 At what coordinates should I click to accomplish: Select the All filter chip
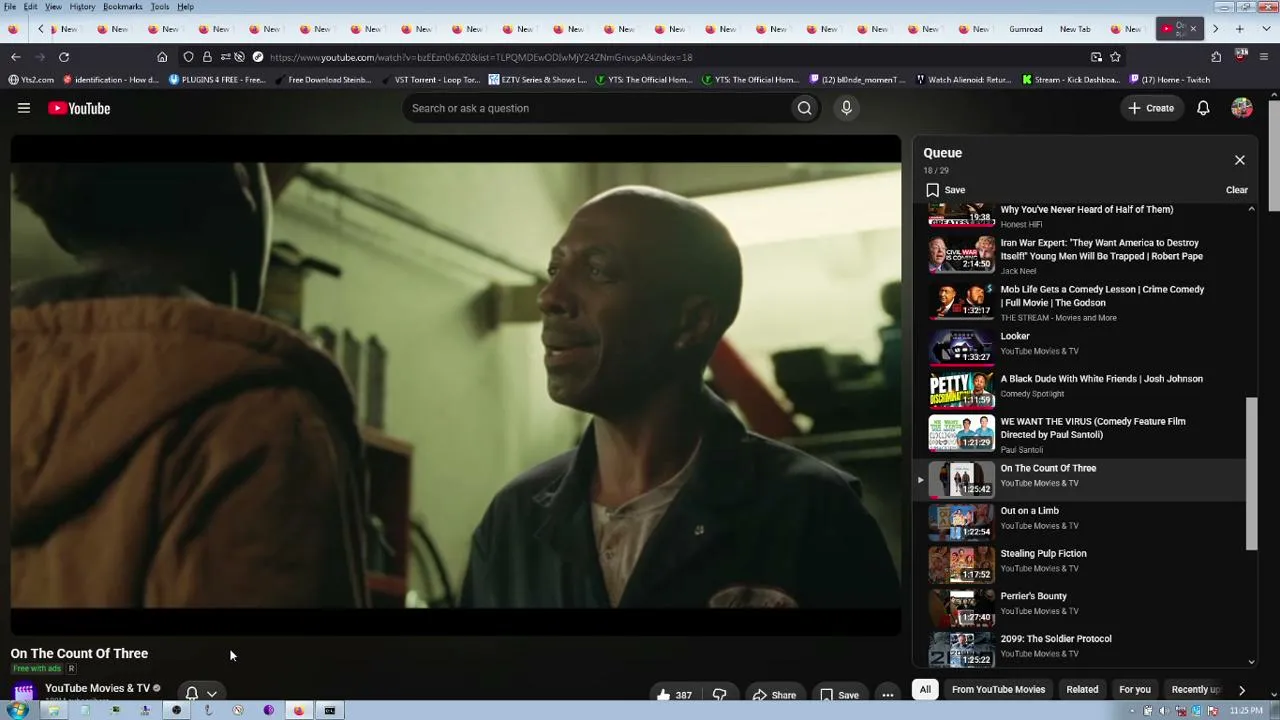coord(925,689)
